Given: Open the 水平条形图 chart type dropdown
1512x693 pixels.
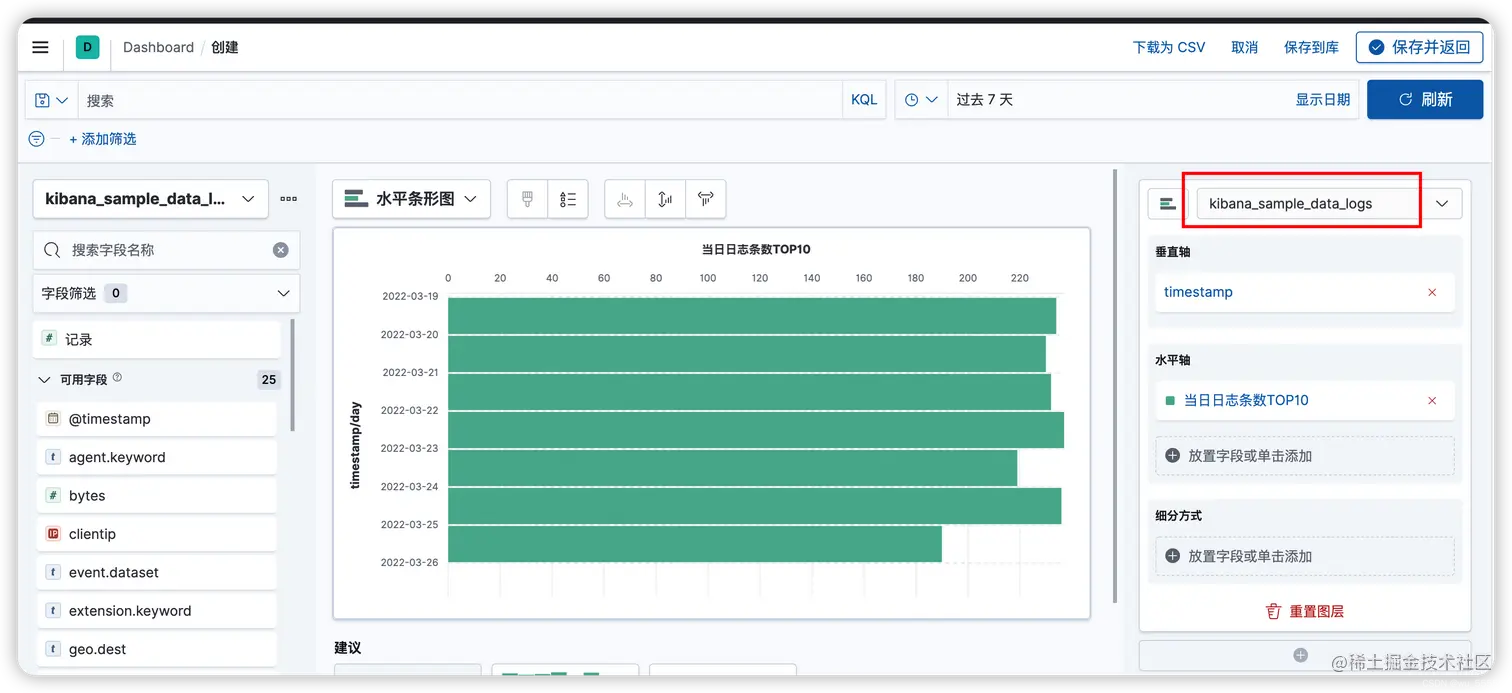Looking at the screenshot, I should tap(410, 199).
